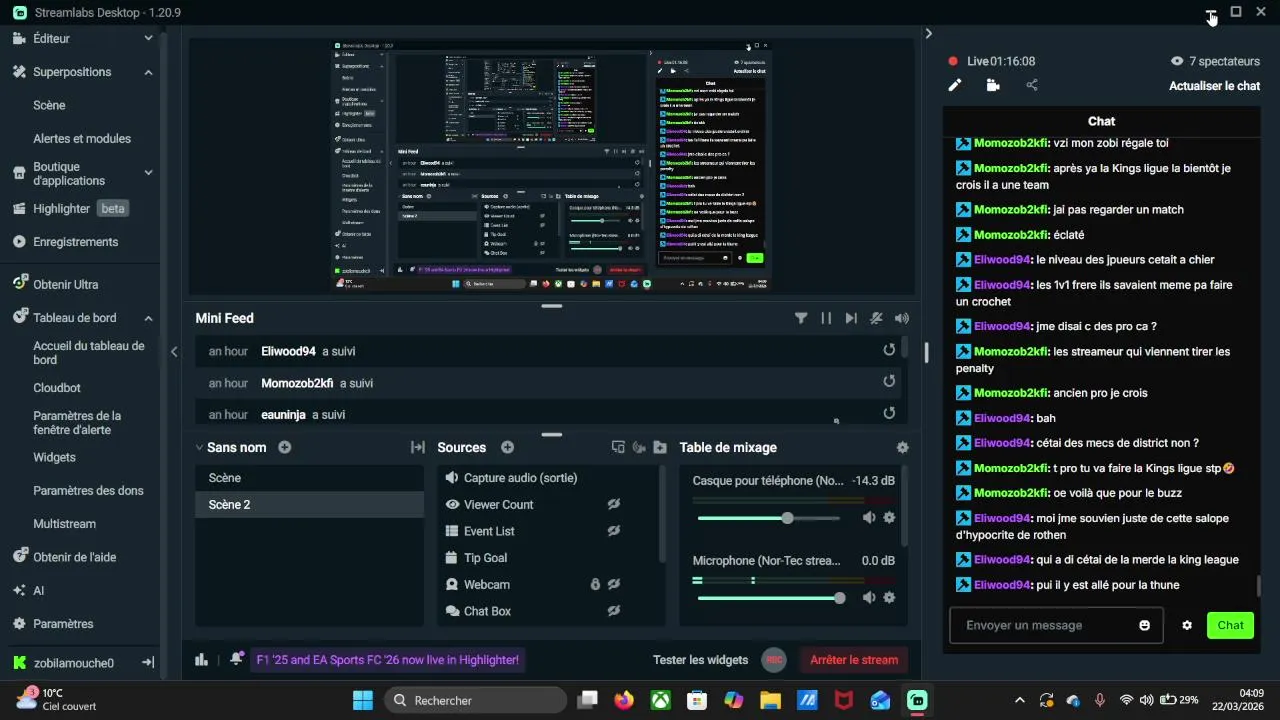The image size is (1280, 720).
Task: Replay the Momozob2kfi follow alert
Action: 889,381
